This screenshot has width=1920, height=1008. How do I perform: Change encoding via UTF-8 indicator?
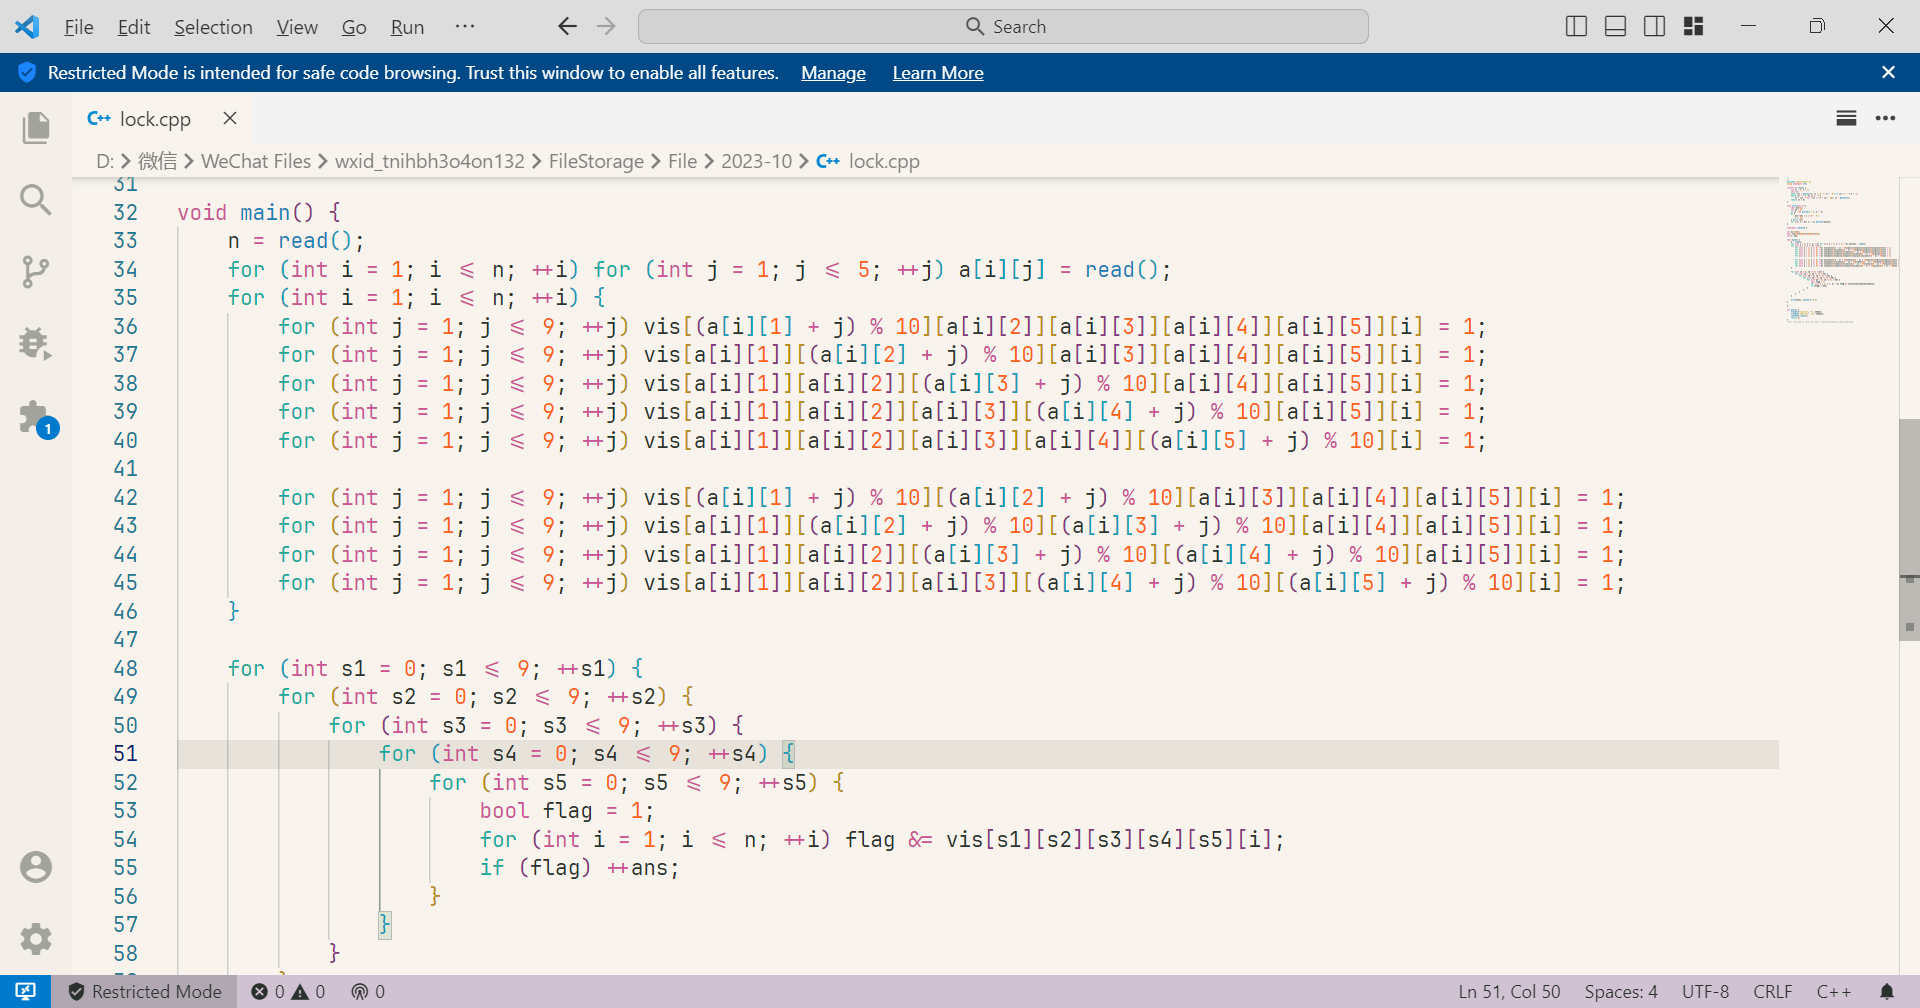[x=1705, y=991]
